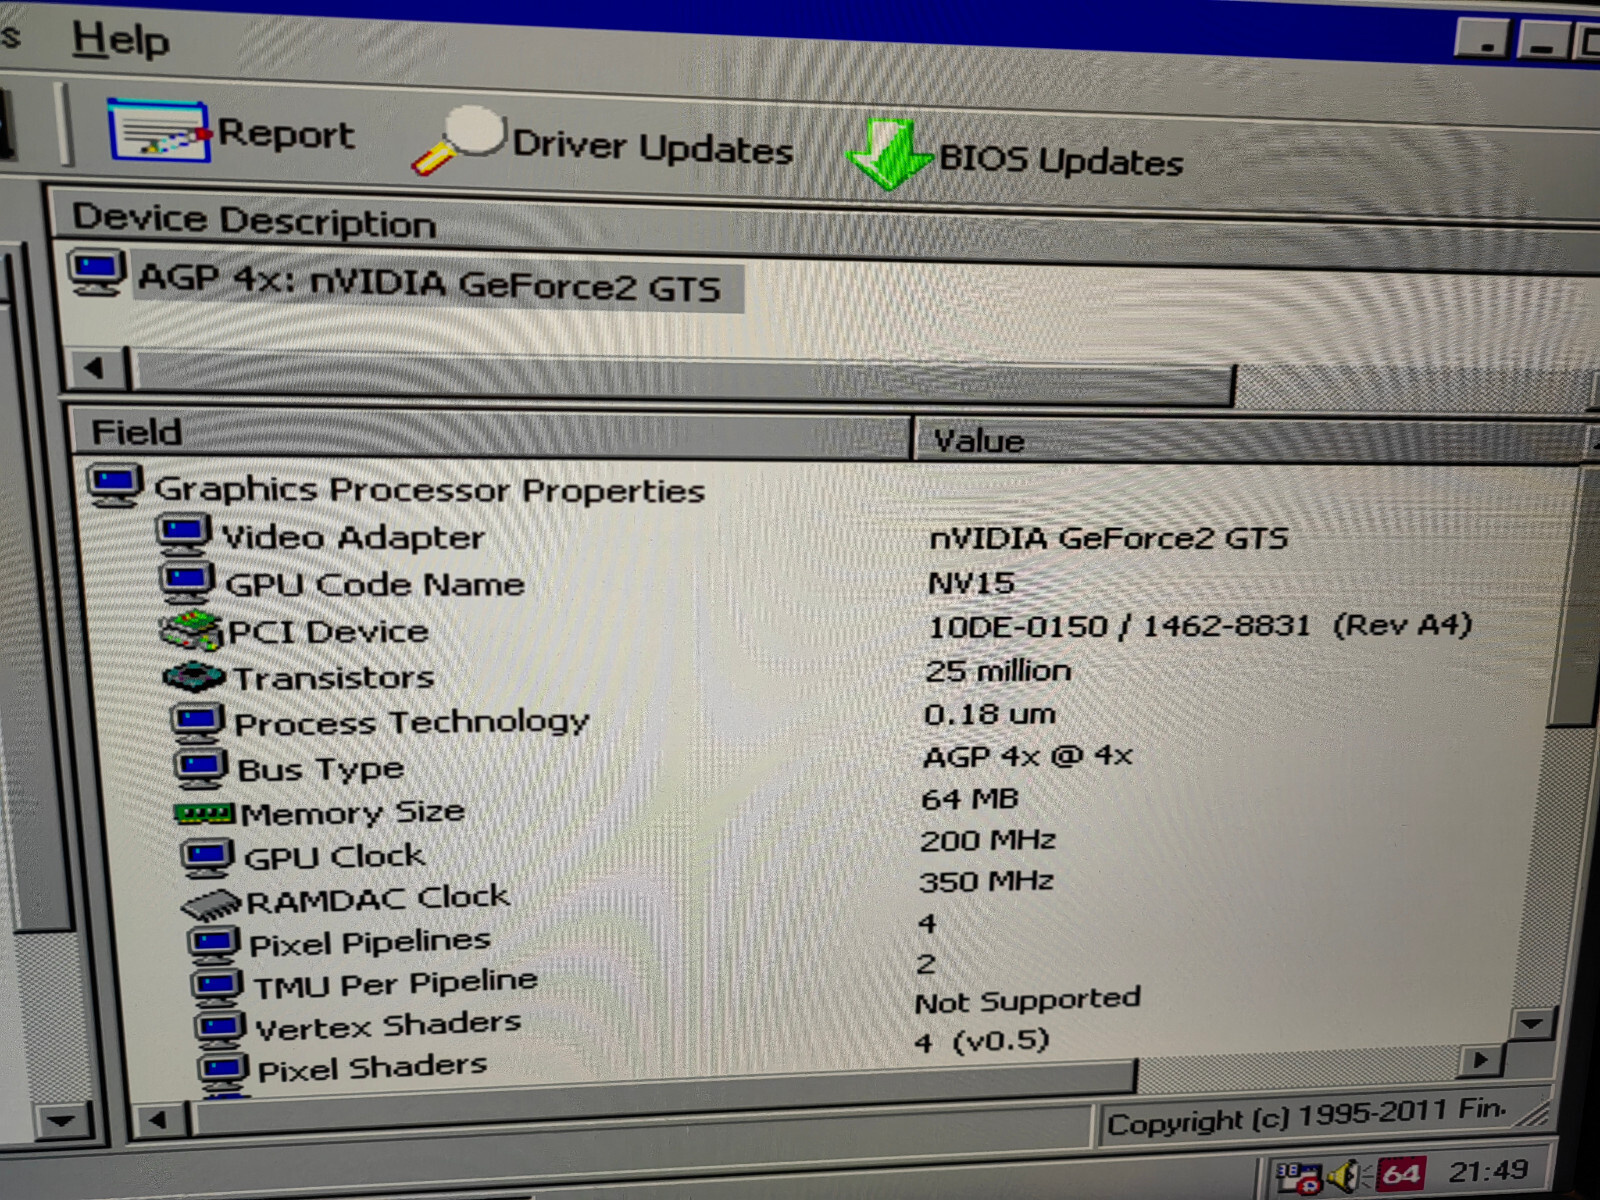1600x1200 pixels.
Task: Click the GPU Clock row icon
Action: click(x=208, y=858)
